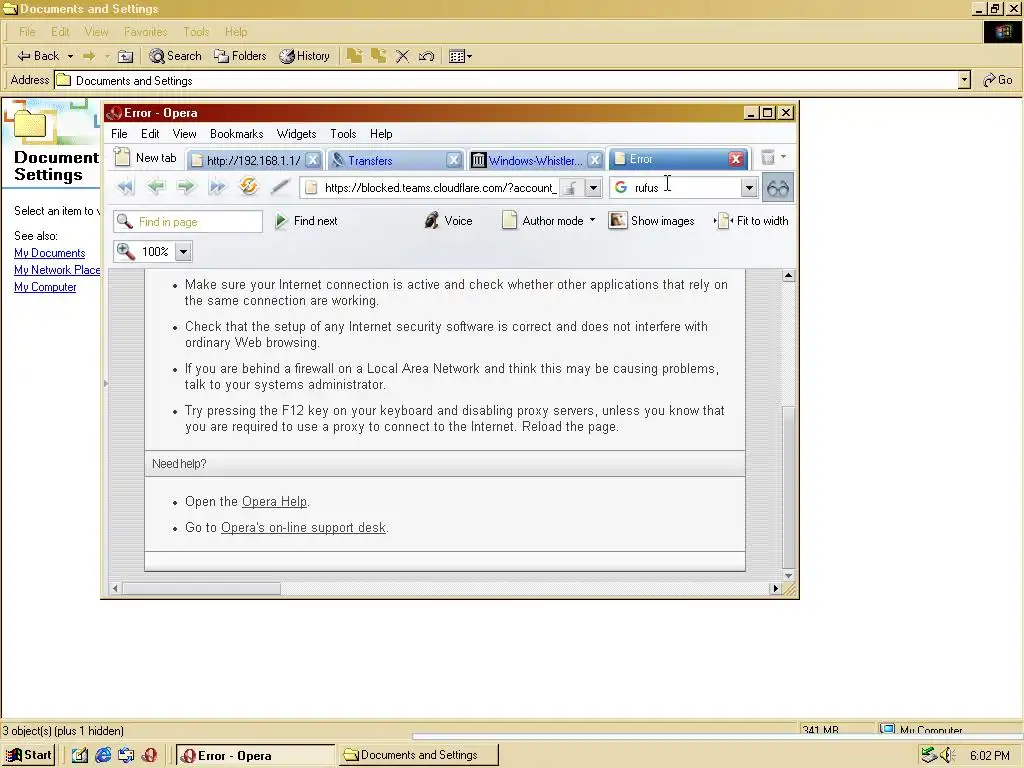Launch Opera from quick launch icon

(x=149, y=755)
